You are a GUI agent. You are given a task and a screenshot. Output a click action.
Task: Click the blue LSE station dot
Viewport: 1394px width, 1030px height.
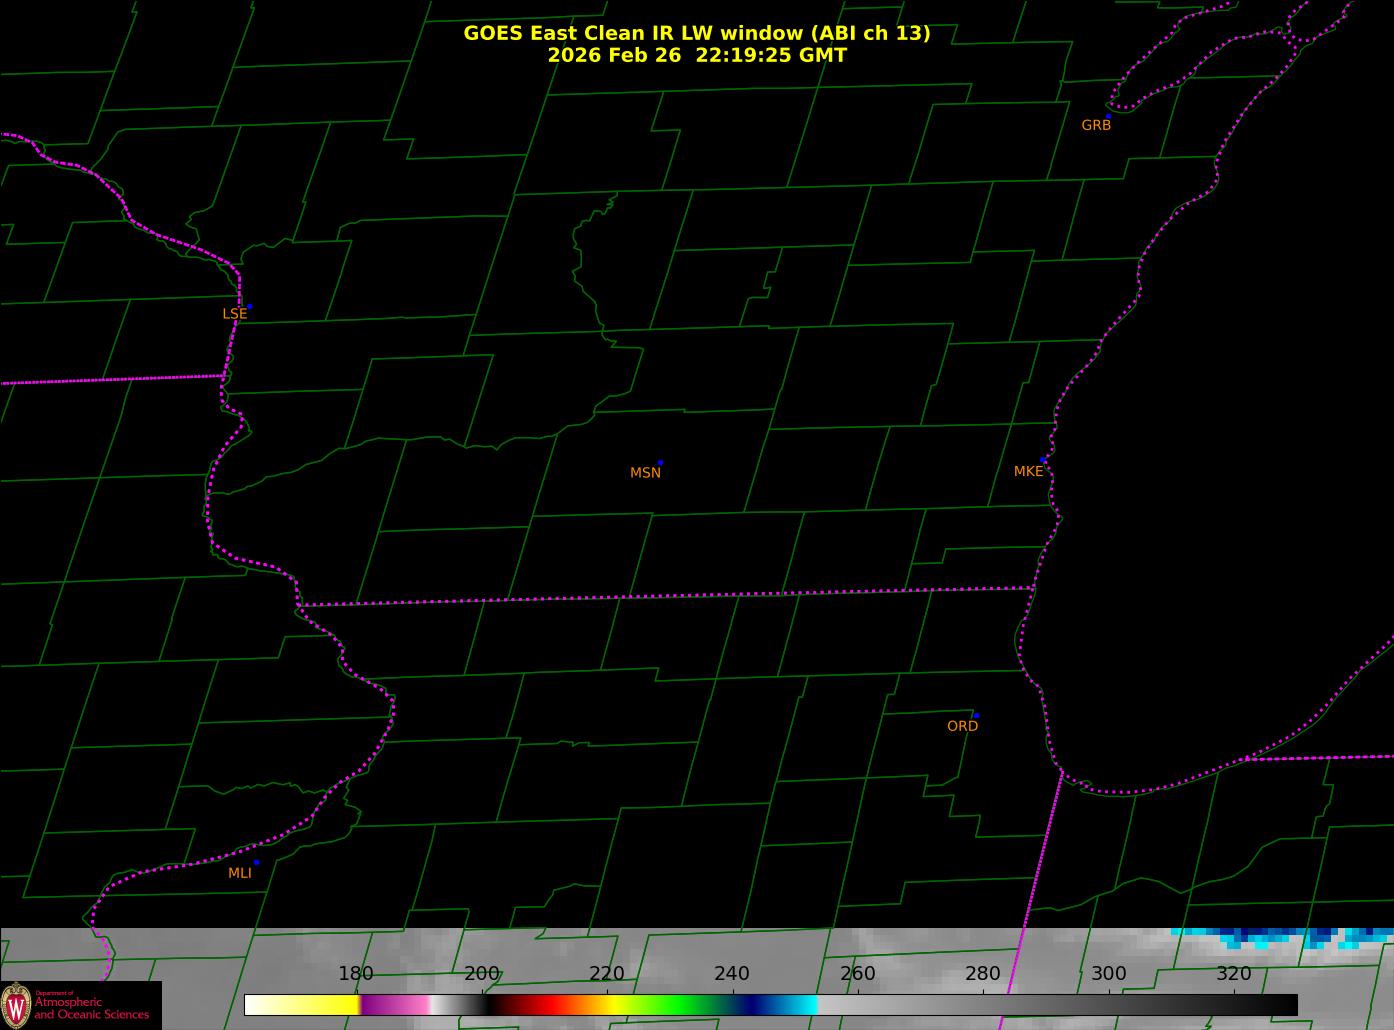point(249,306)
